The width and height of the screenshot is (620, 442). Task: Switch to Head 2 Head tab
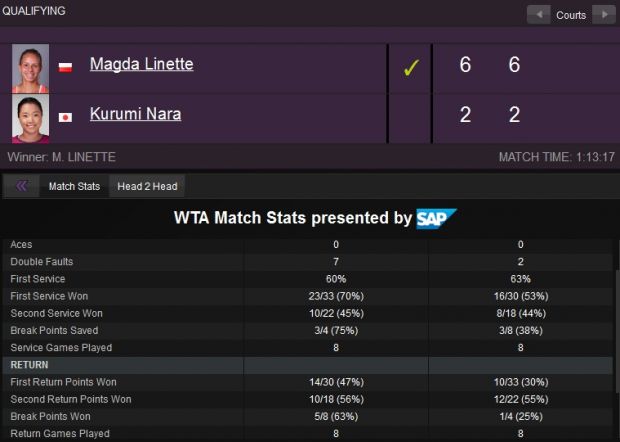click(x=147, y=186)
